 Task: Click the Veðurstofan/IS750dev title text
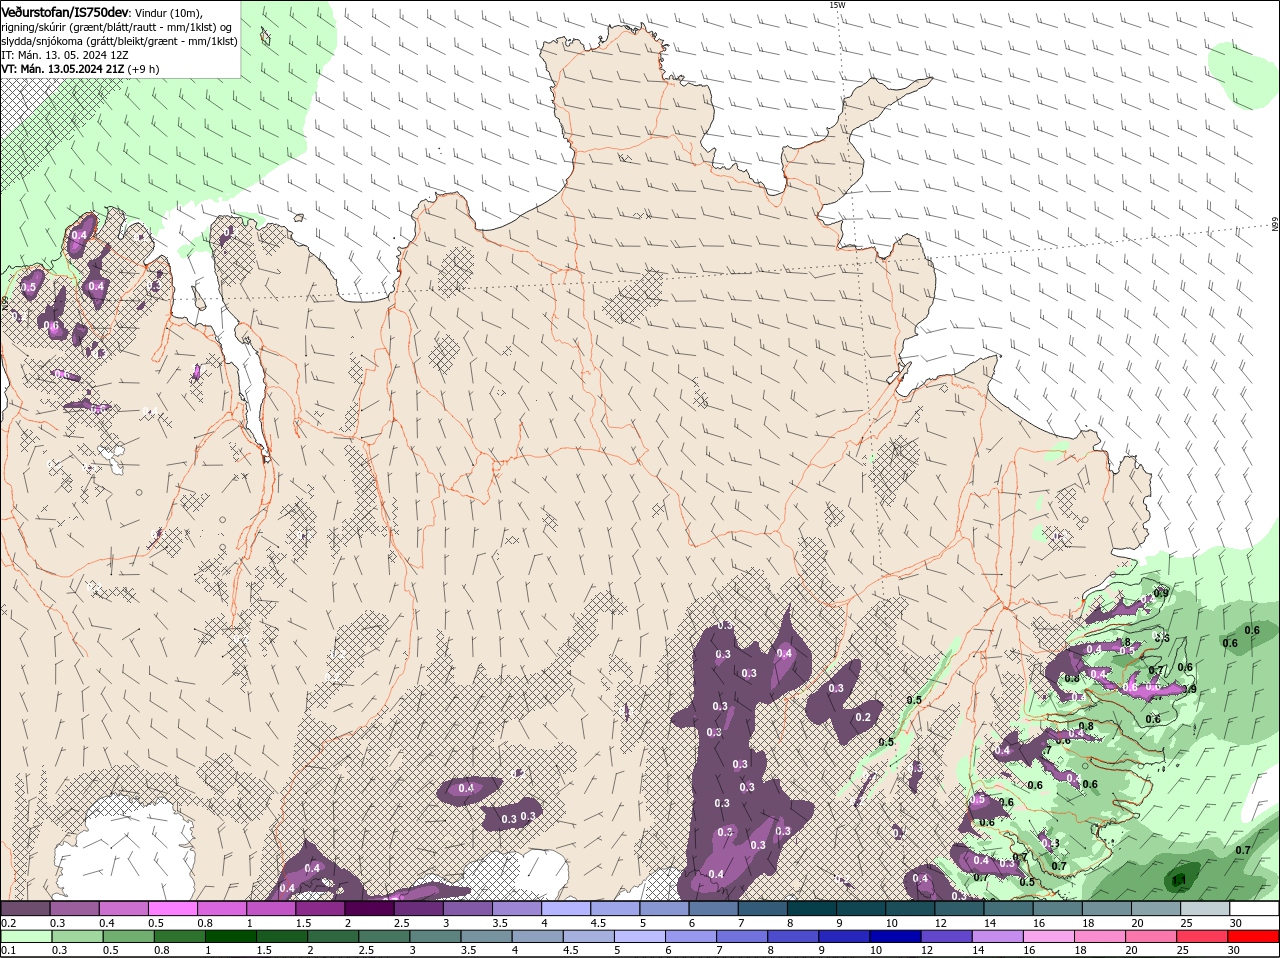click(66, 11)
